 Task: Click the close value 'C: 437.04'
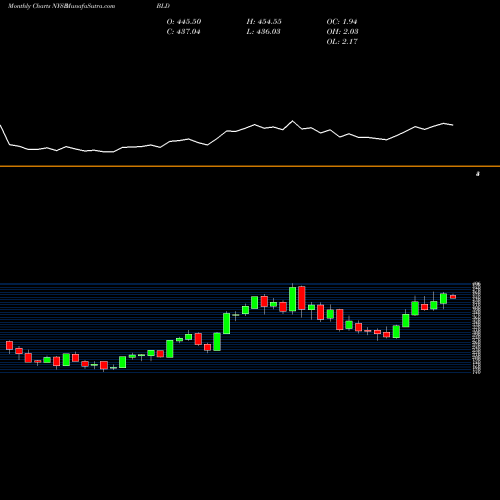183,32
